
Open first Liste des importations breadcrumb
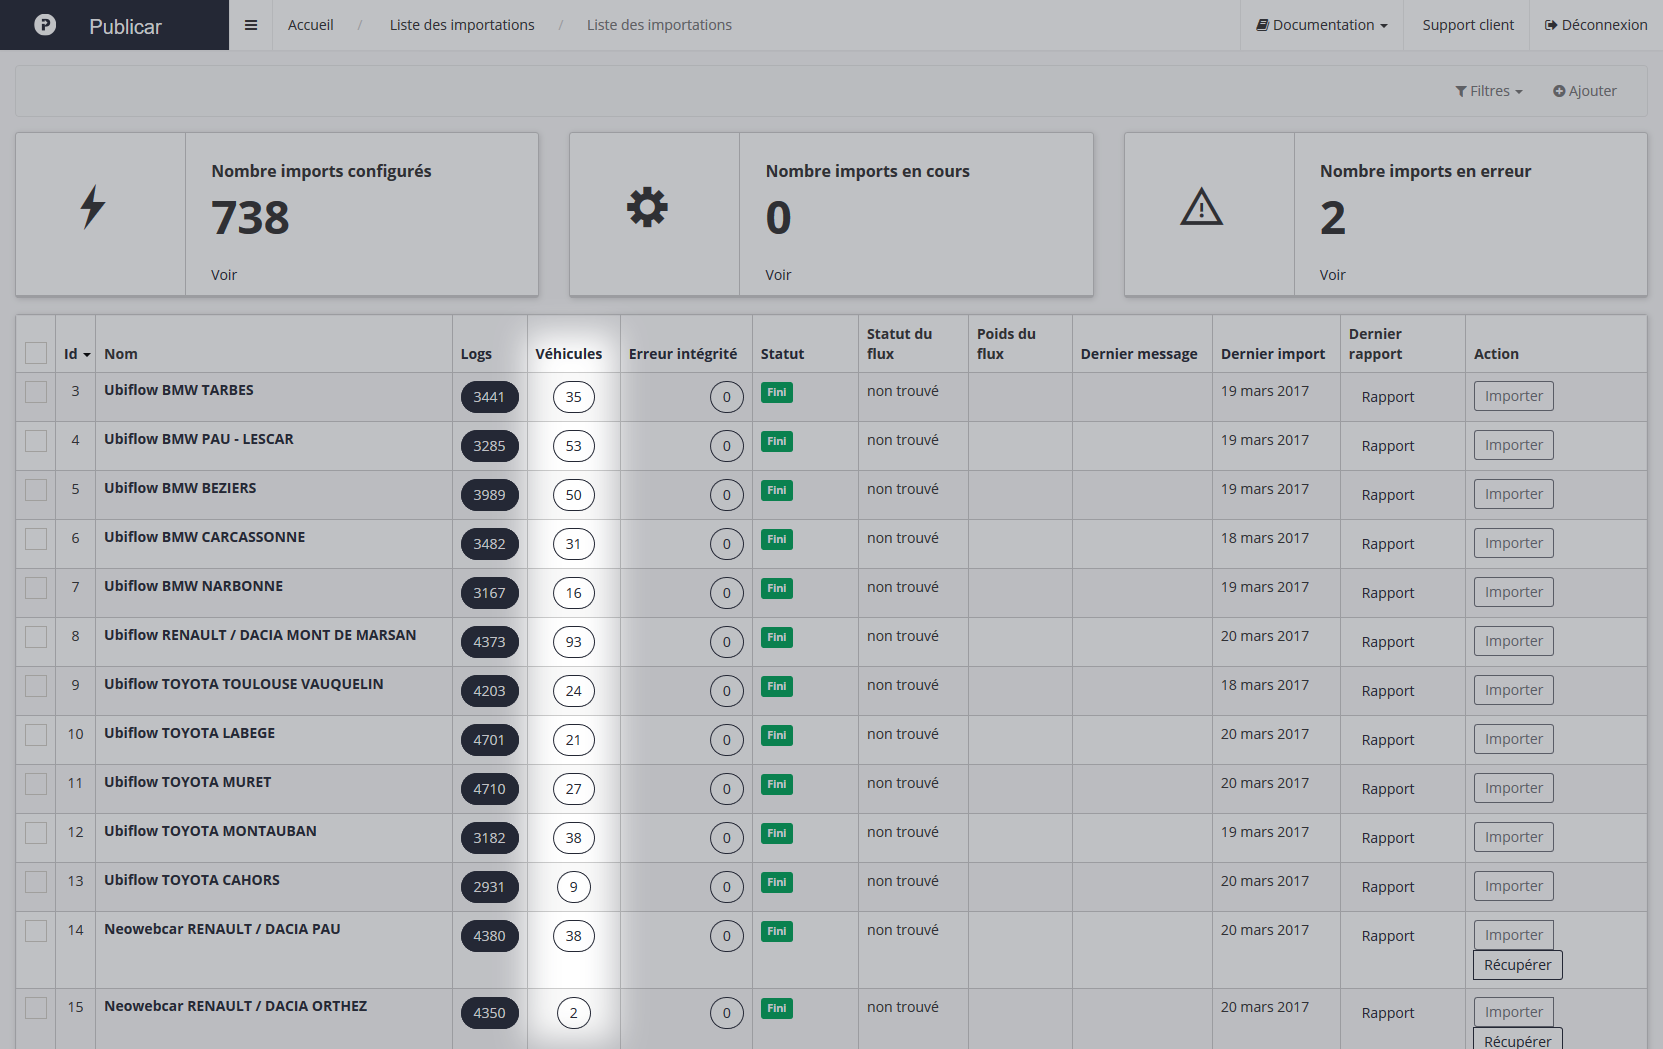(x=462, y=25)
